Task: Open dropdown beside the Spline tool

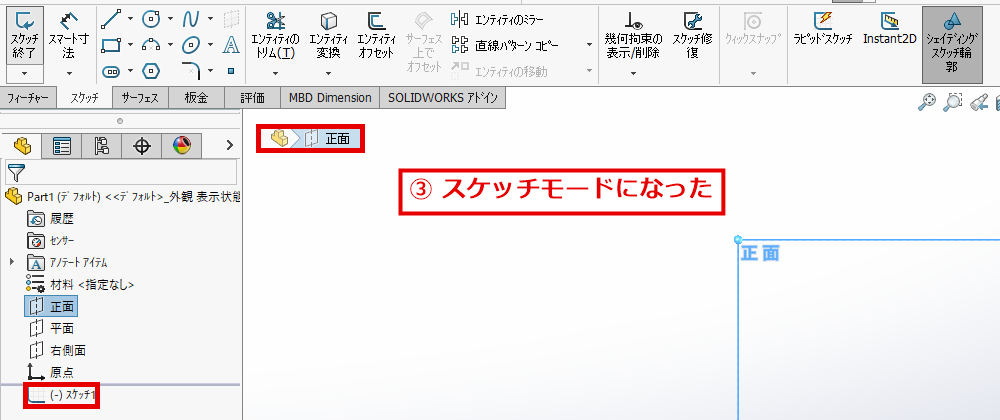Action: 211,19
